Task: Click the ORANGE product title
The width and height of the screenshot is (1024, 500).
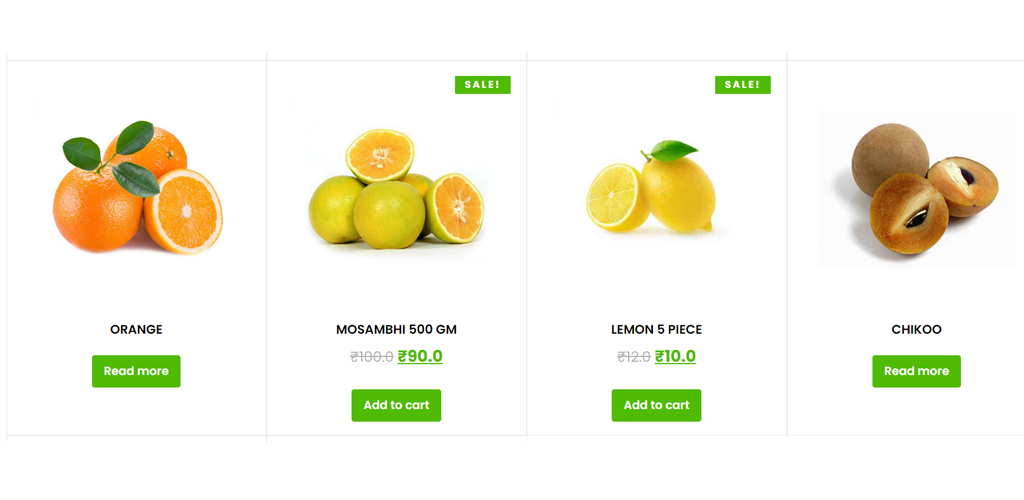Action: click(136, 330)
